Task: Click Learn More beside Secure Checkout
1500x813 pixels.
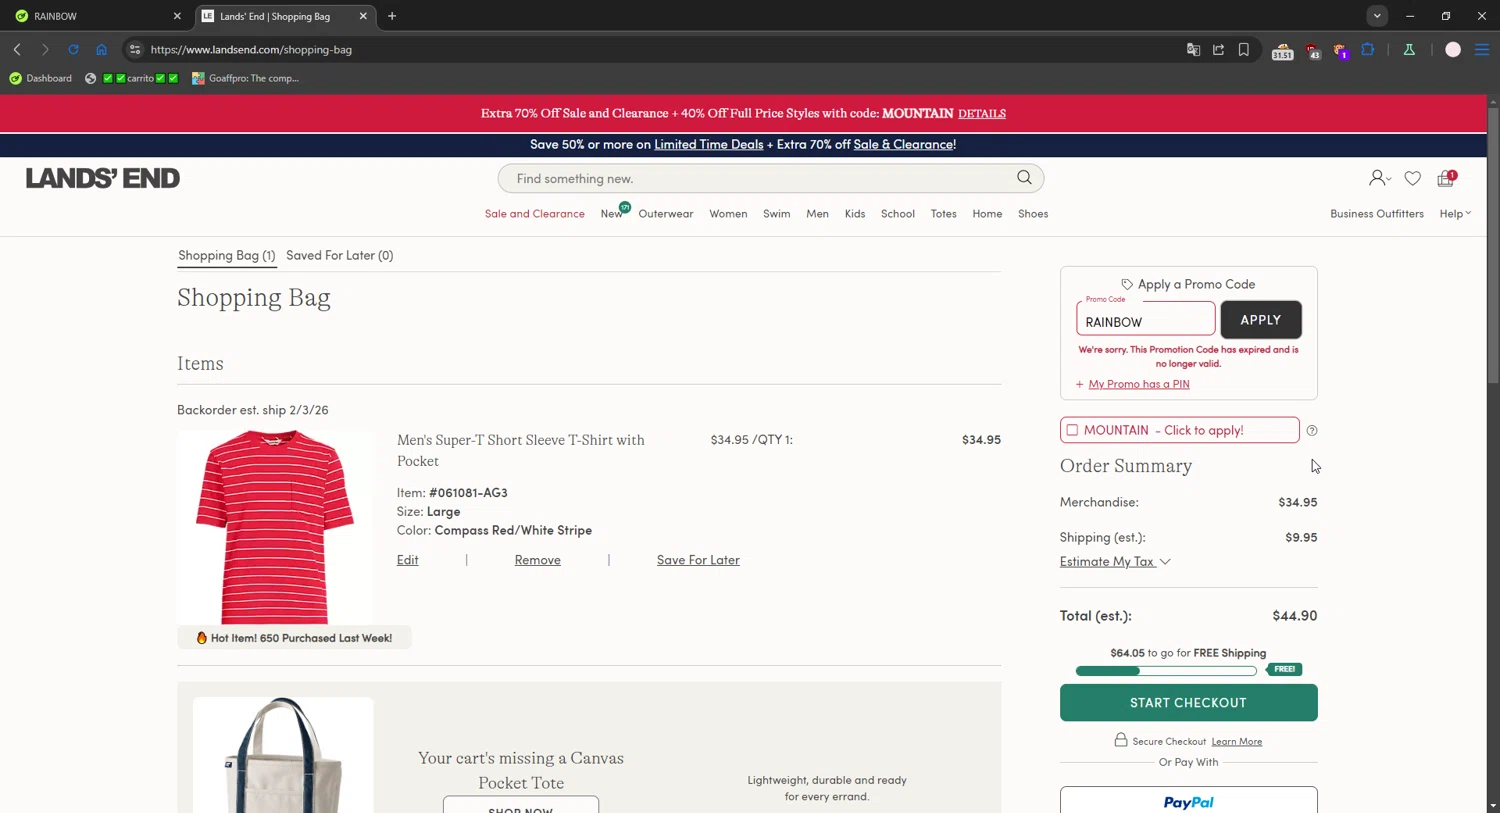Action: pyautogui.click(x=1237, y=741)
